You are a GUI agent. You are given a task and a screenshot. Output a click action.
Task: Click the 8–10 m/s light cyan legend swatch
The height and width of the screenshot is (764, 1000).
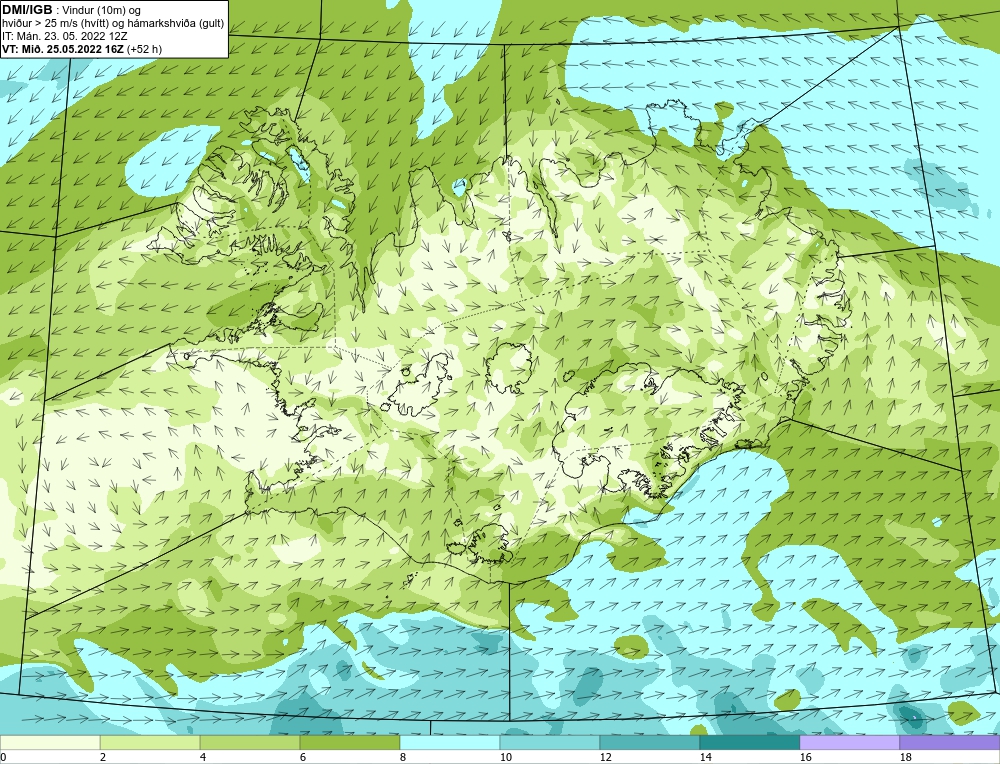tap(450, 742)
